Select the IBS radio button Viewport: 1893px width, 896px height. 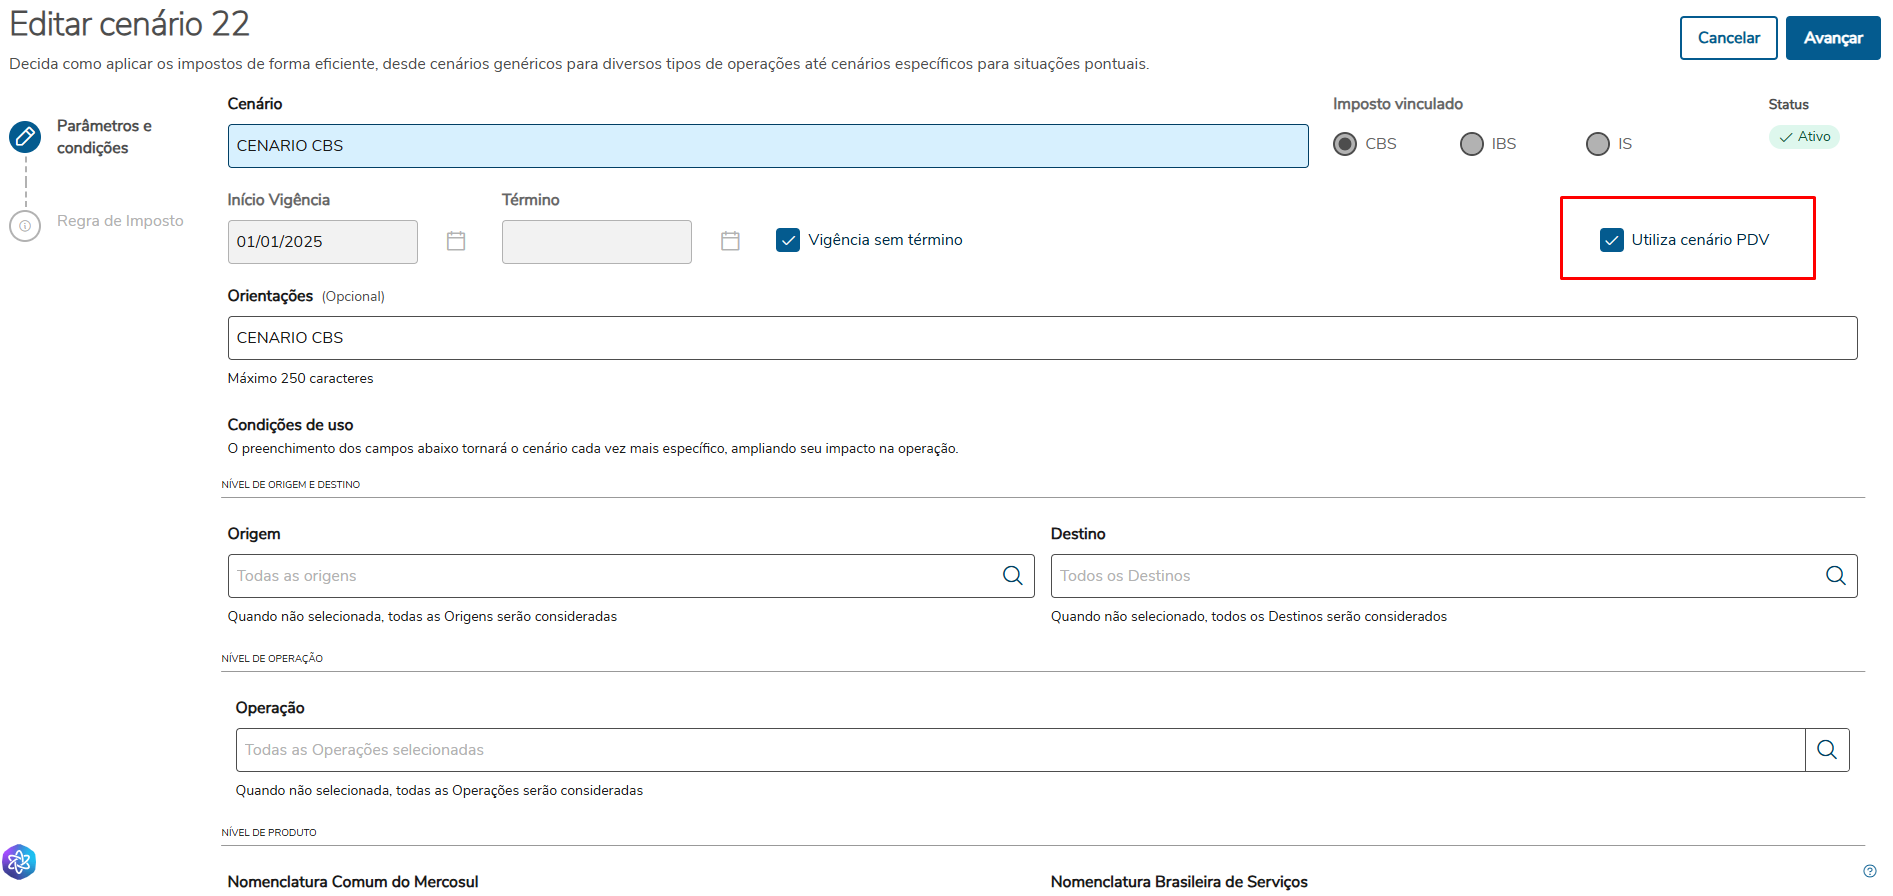(x=1471, y=144)
